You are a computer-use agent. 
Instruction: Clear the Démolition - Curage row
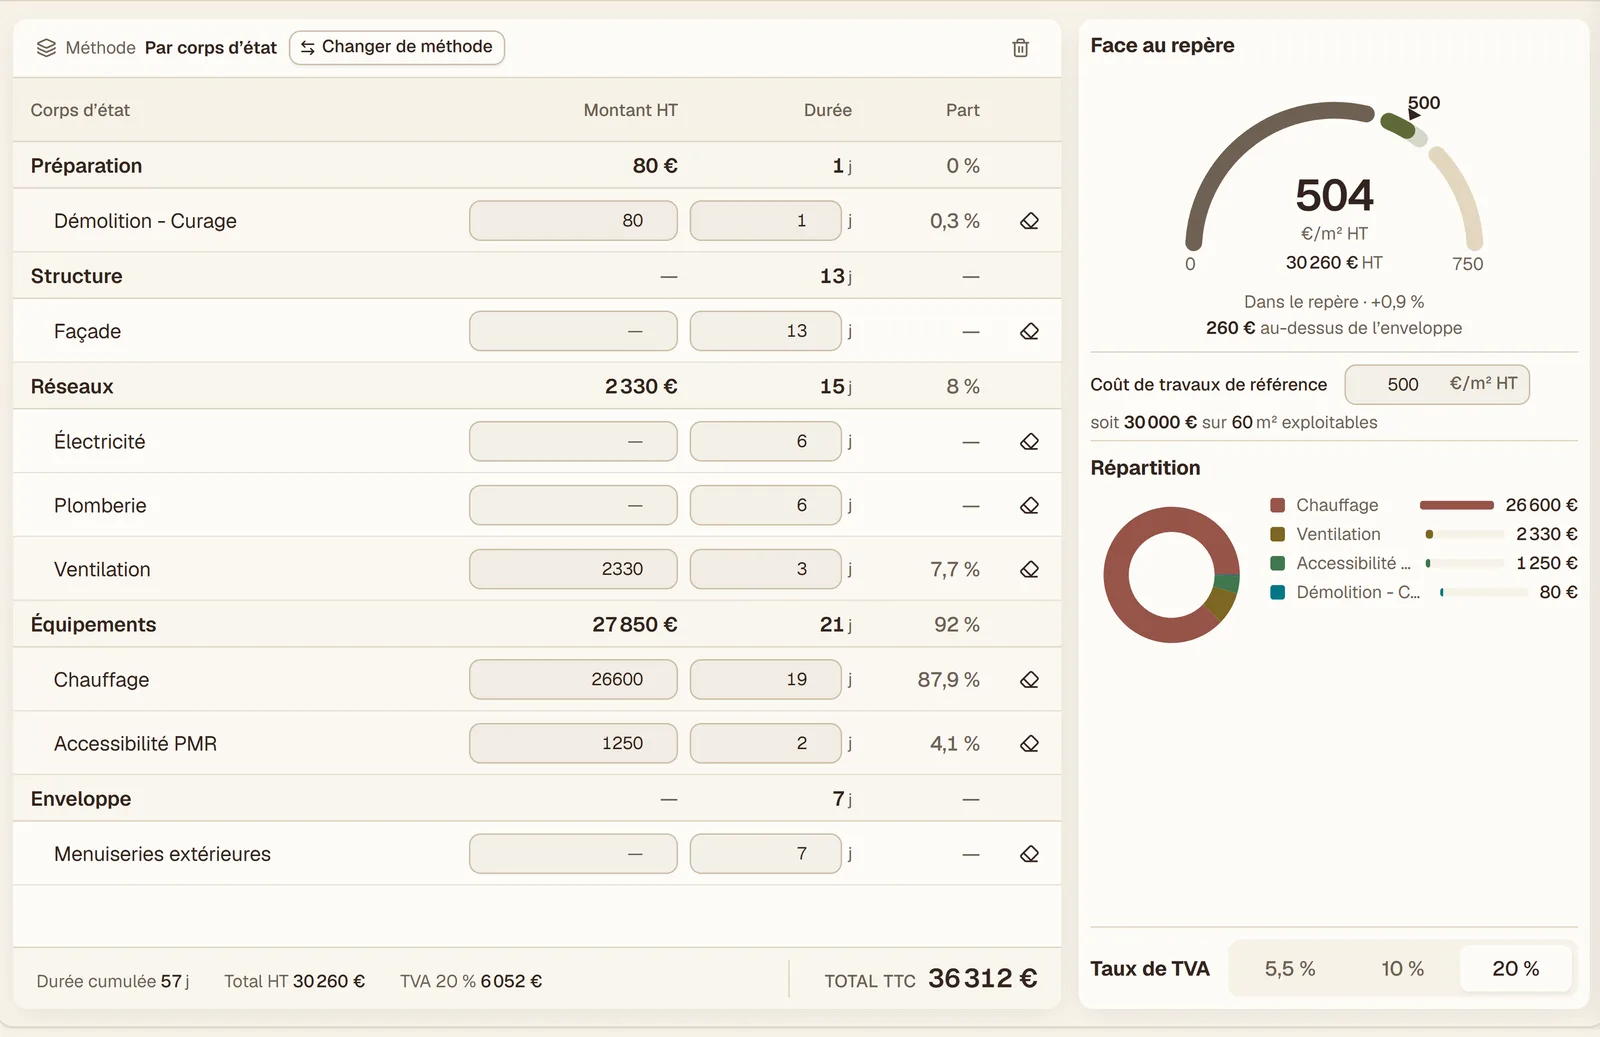pyautogui.click(x=1029, y=221)
